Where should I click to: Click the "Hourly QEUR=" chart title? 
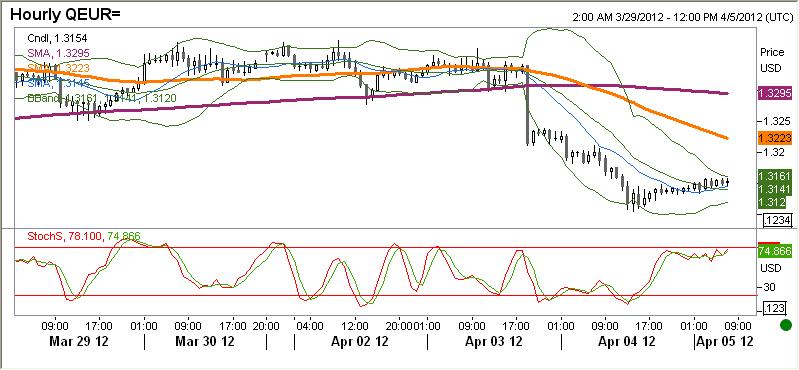pos(65,15)
